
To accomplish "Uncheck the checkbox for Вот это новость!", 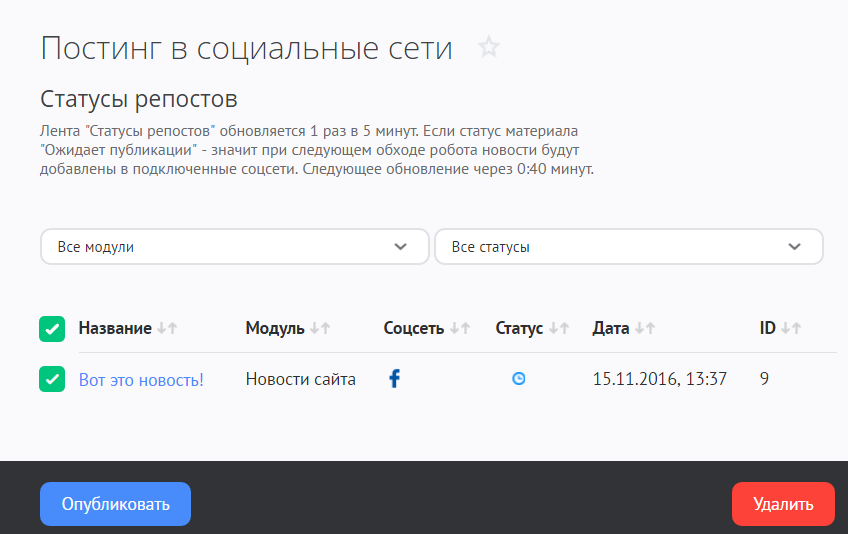I will coord(52,379).
